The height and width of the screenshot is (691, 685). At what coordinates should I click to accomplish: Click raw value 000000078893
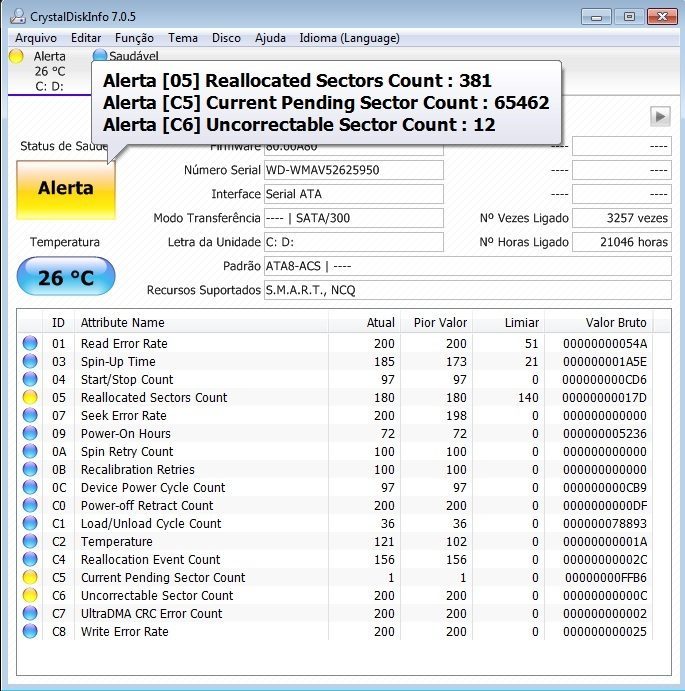(x=605, y=524)
